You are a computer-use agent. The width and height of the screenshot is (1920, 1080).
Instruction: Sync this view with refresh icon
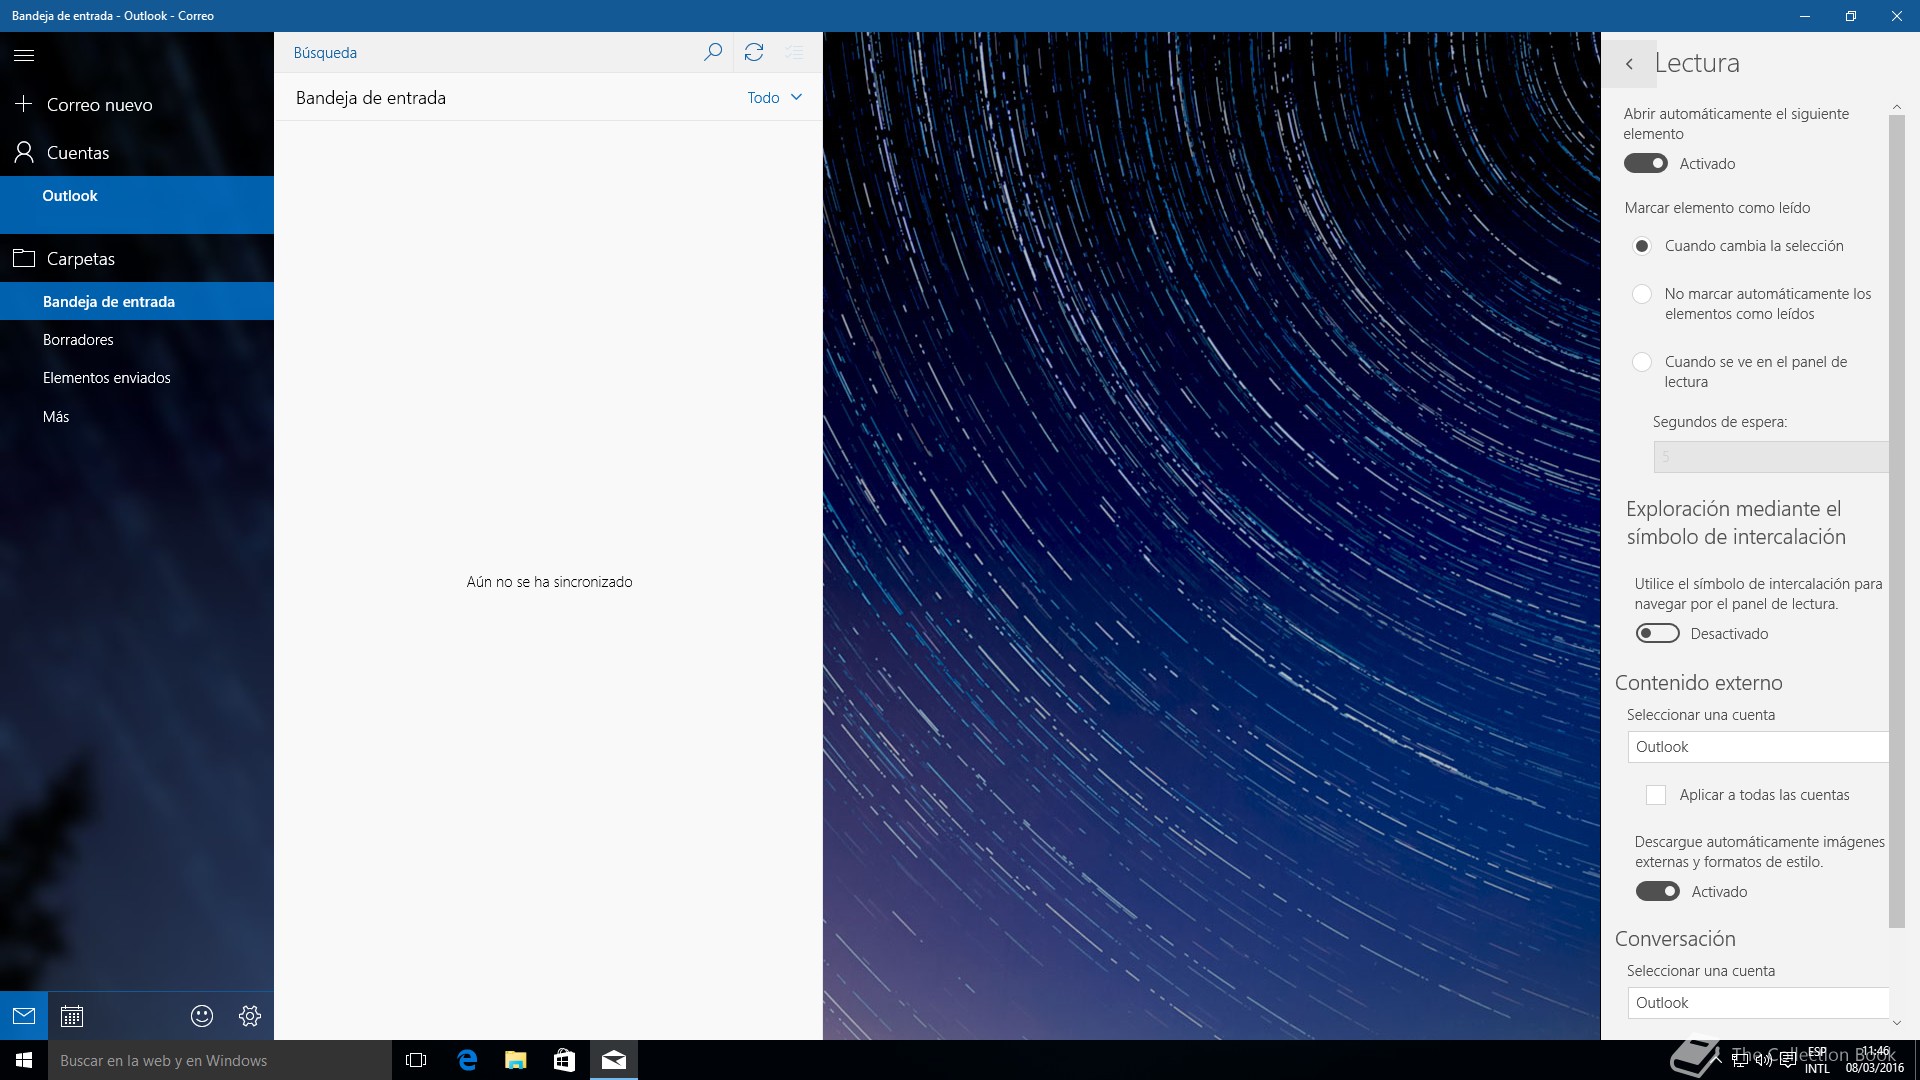click(x=754, y=52)
